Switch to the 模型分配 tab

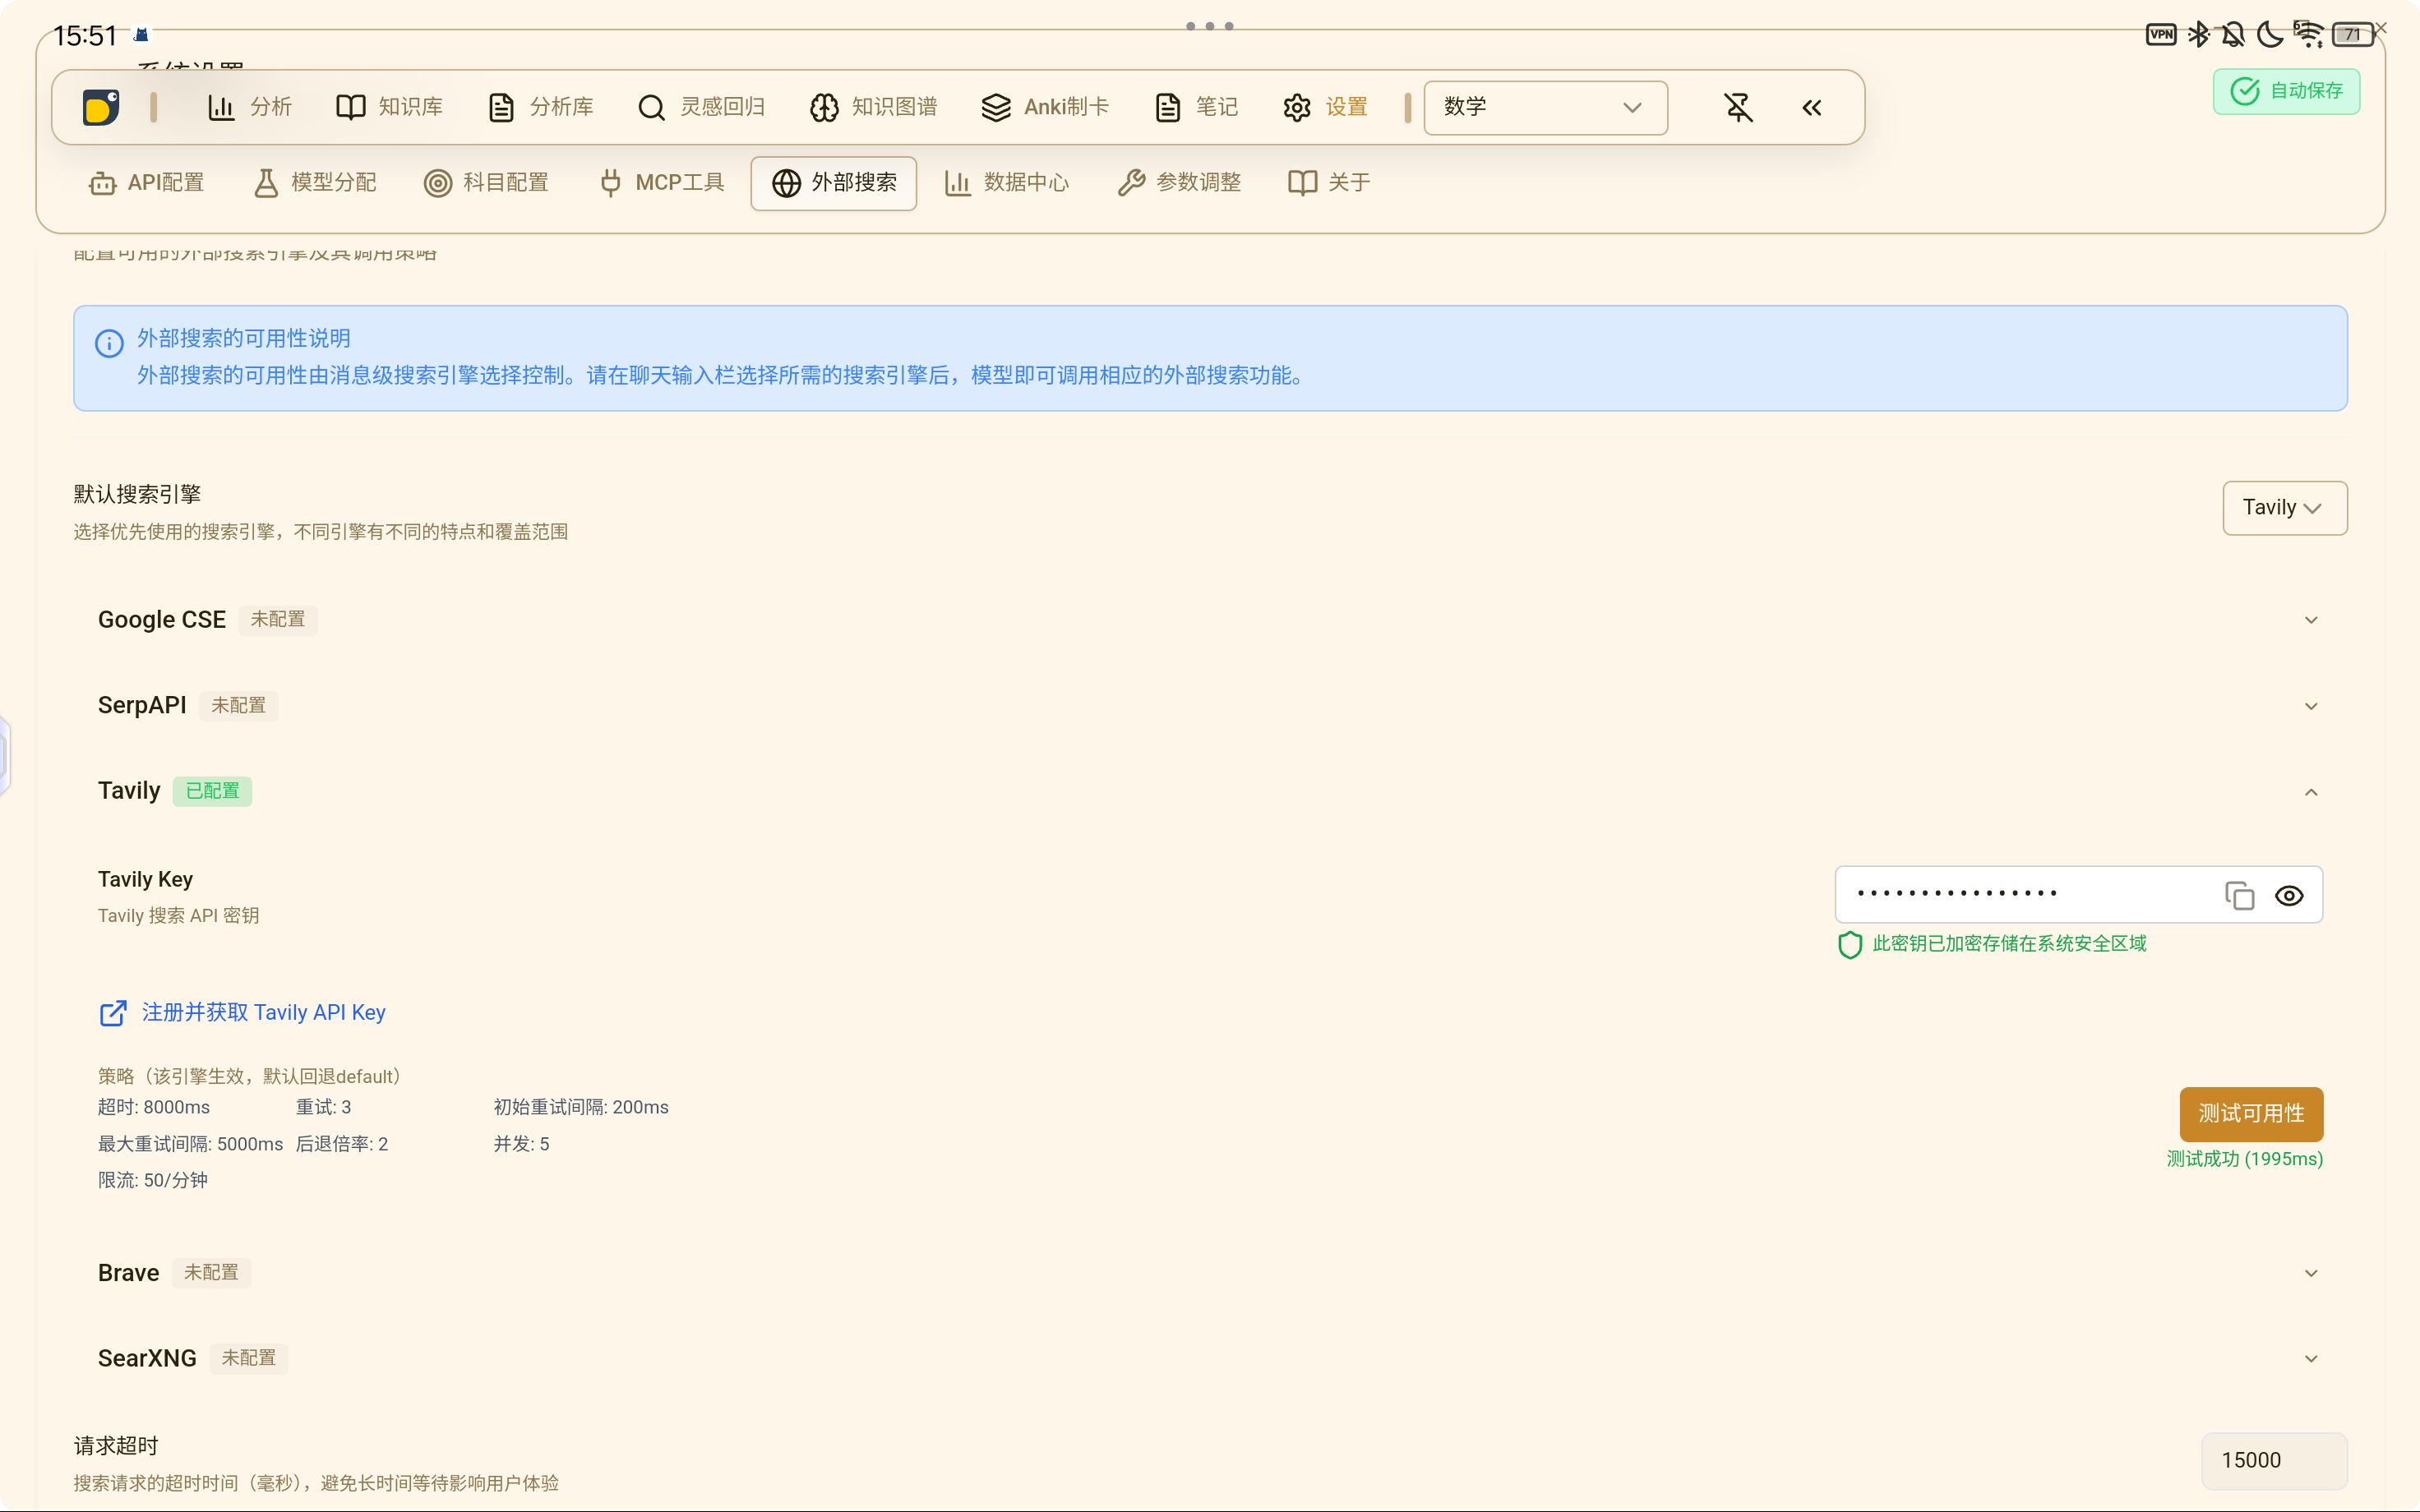(x=316, y=183)
